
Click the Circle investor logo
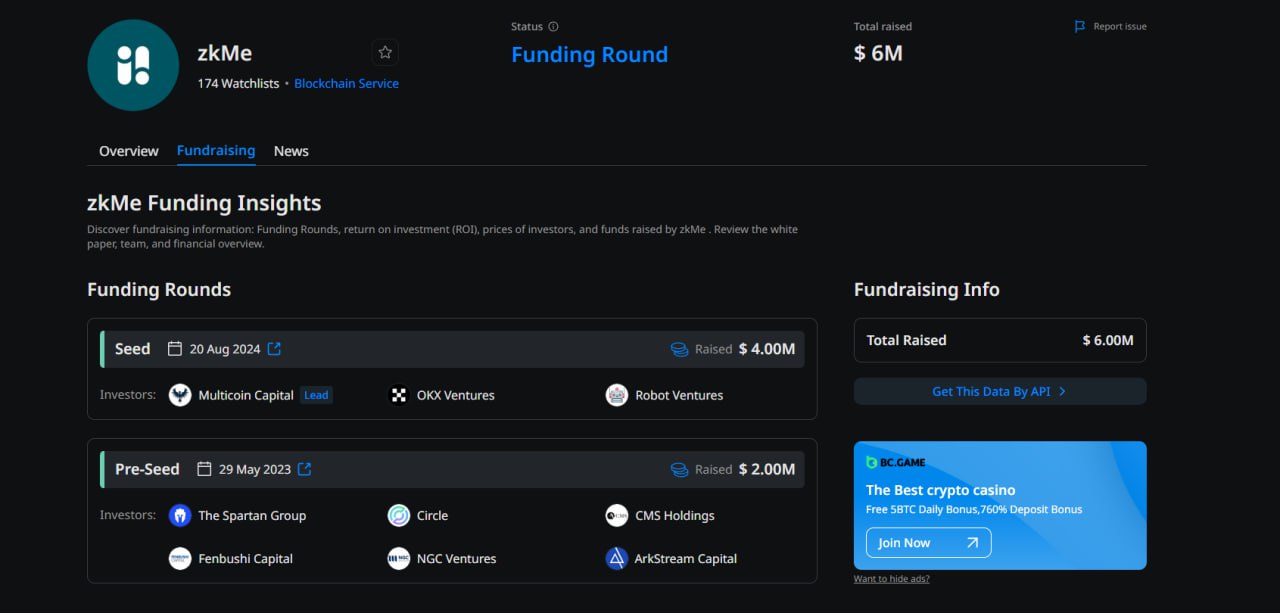tap(399, 516)
